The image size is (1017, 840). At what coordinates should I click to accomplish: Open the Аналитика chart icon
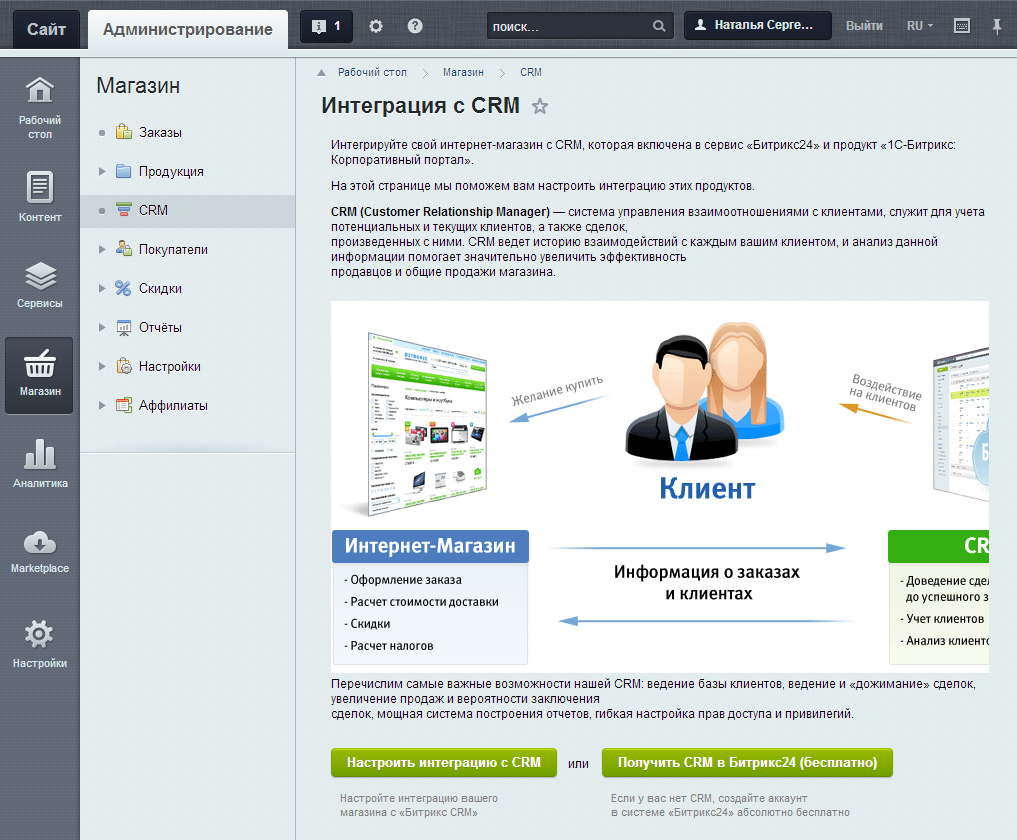(39, 463)
